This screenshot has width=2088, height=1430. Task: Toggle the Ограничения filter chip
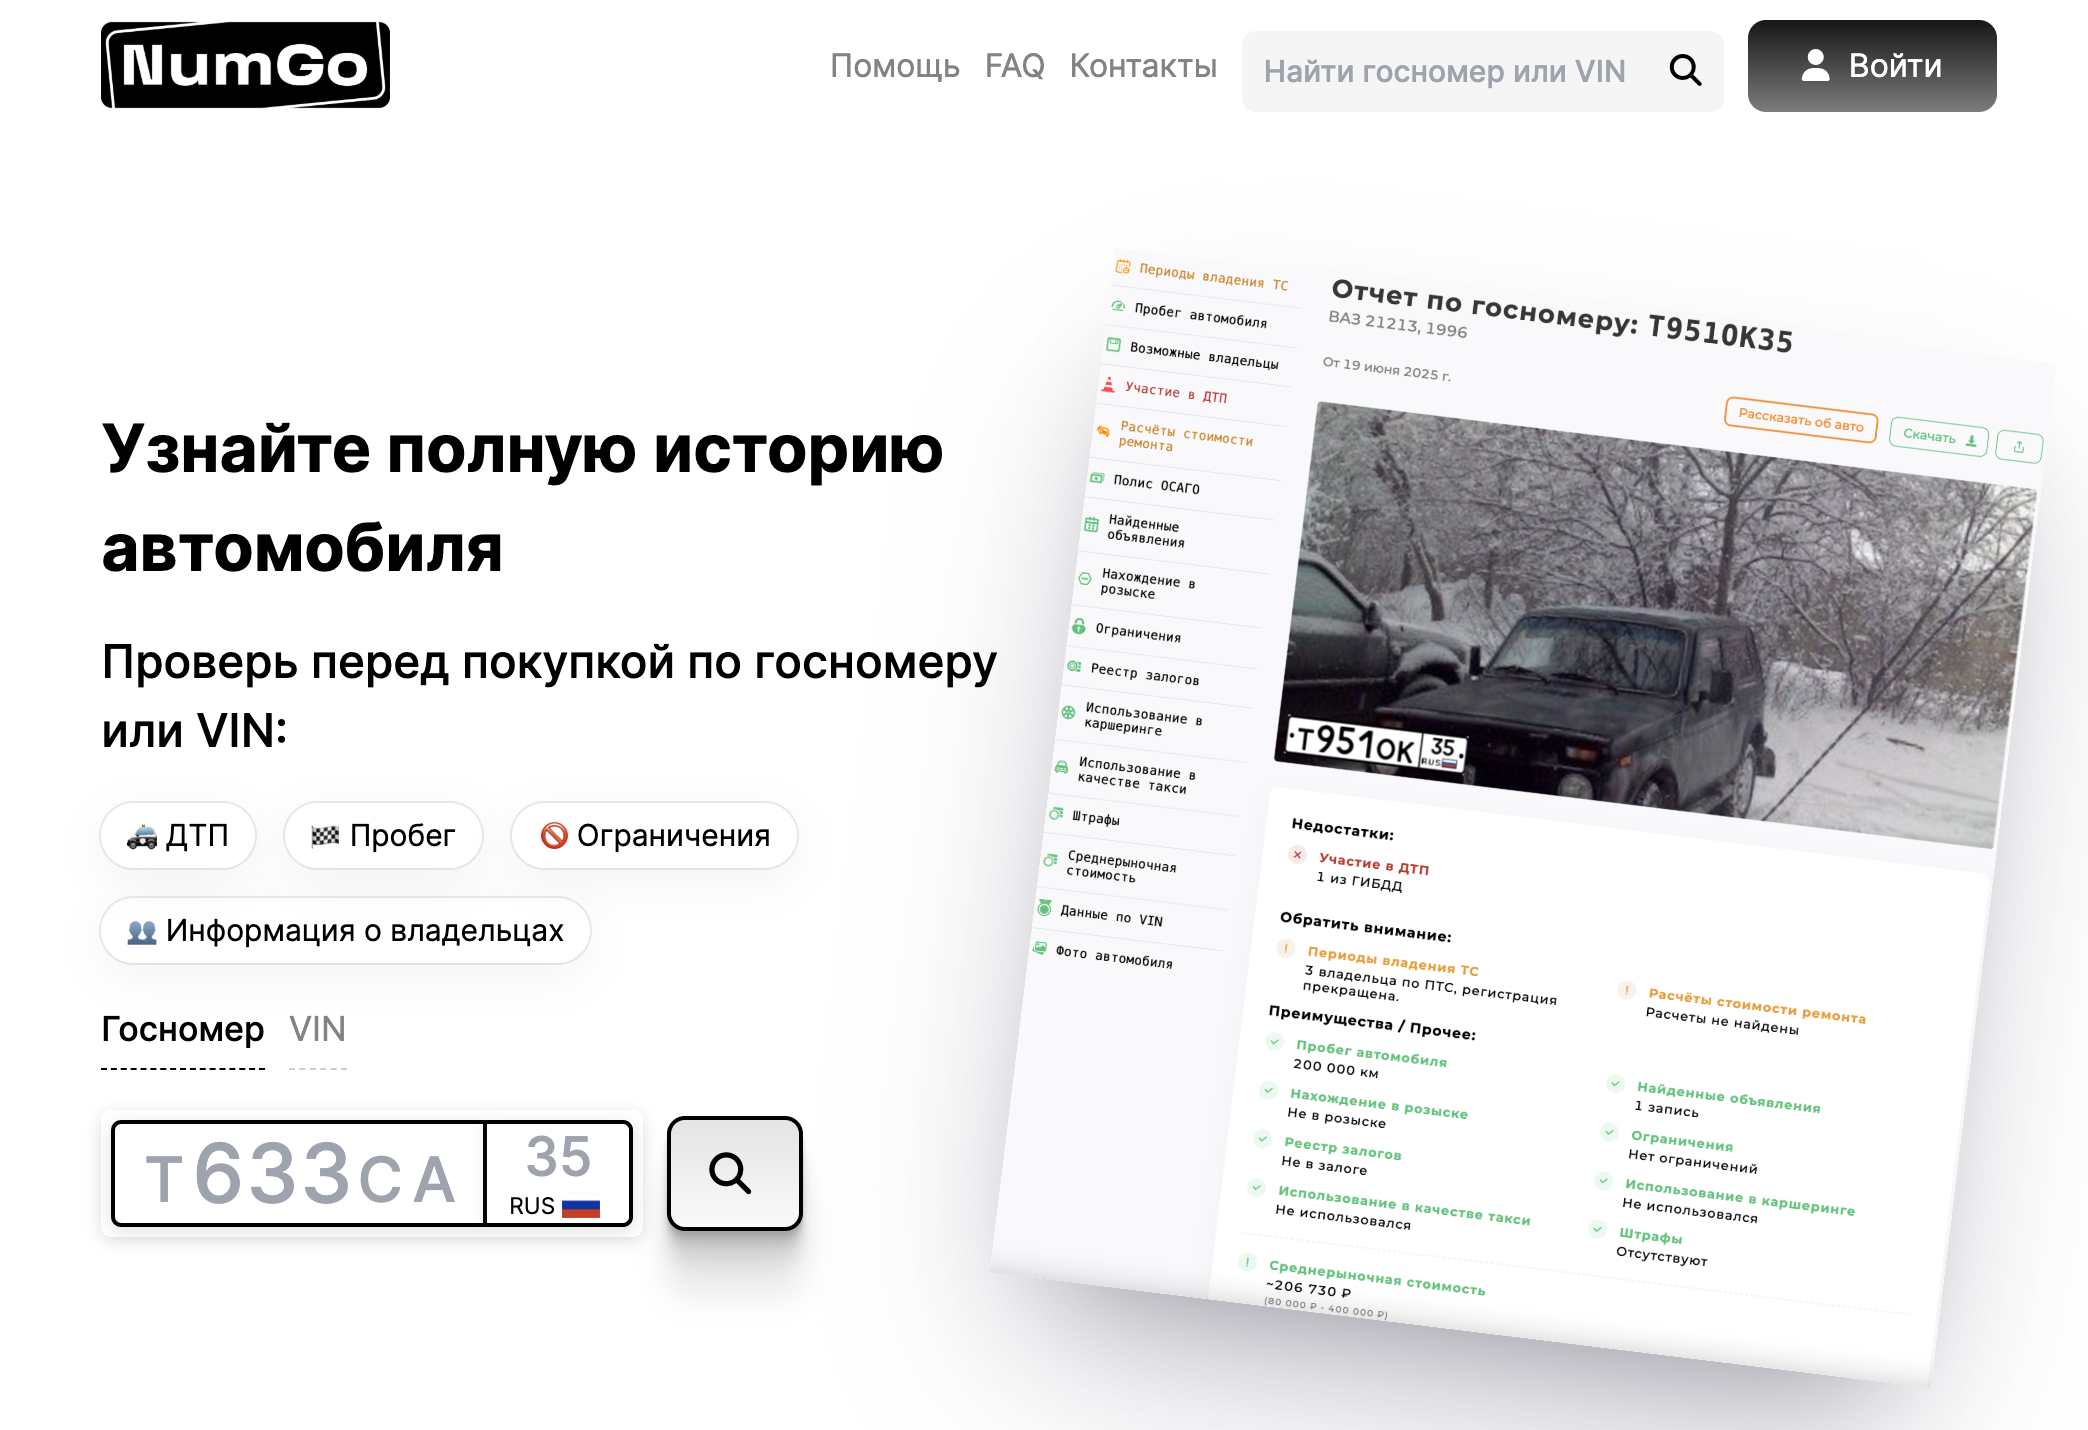[654, 836]
